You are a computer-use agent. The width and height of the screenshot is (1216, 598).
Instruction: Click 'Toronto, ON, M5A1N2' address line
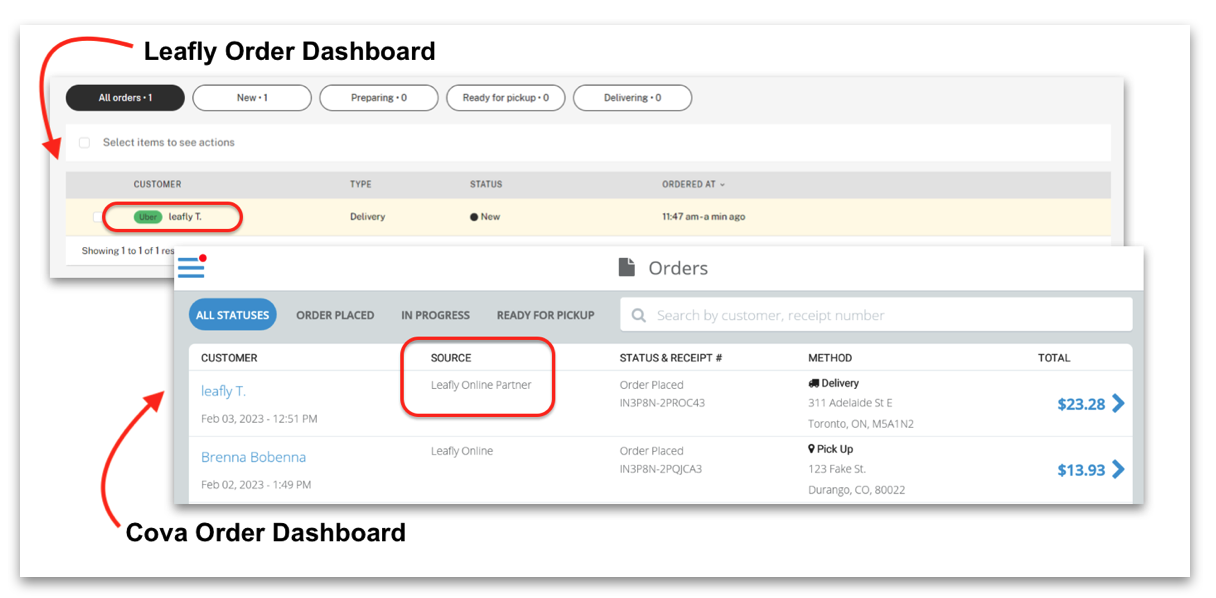(861, 424)
